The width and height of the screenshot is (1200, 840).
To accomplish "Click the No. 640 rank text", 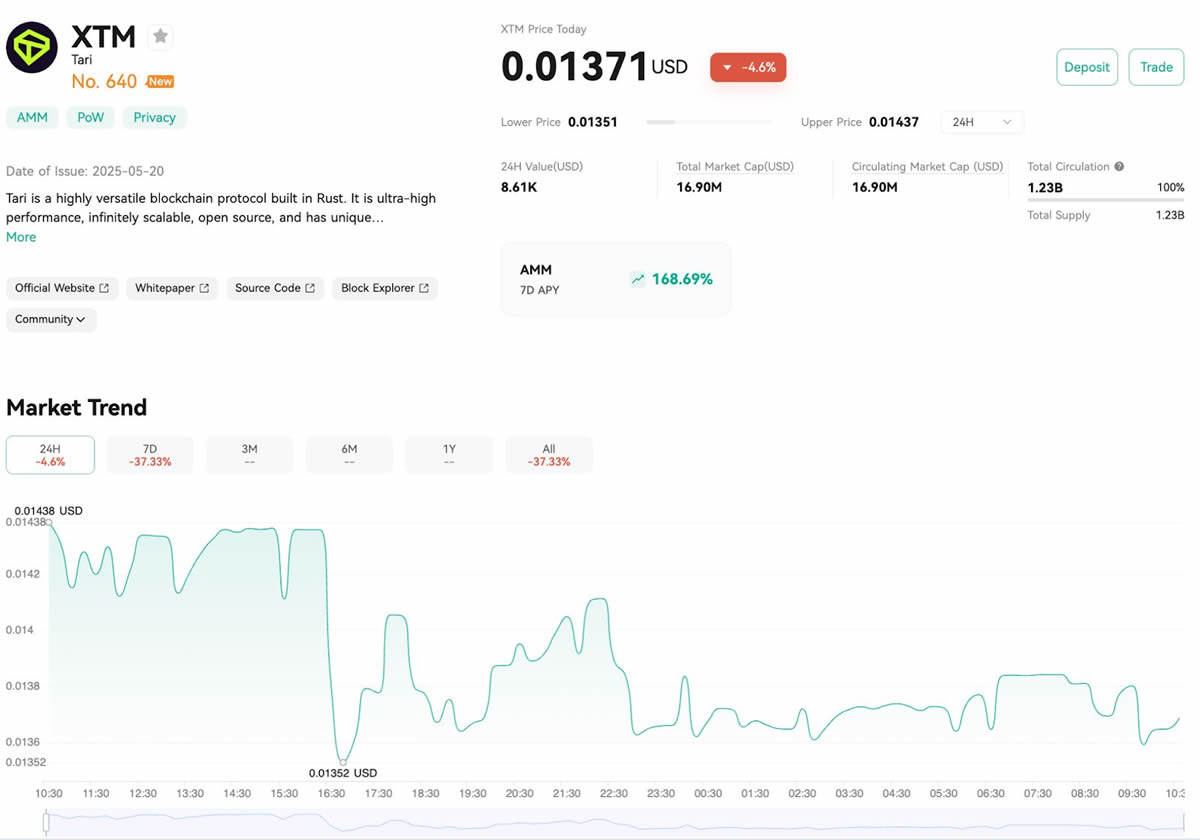I will [104, 81].
